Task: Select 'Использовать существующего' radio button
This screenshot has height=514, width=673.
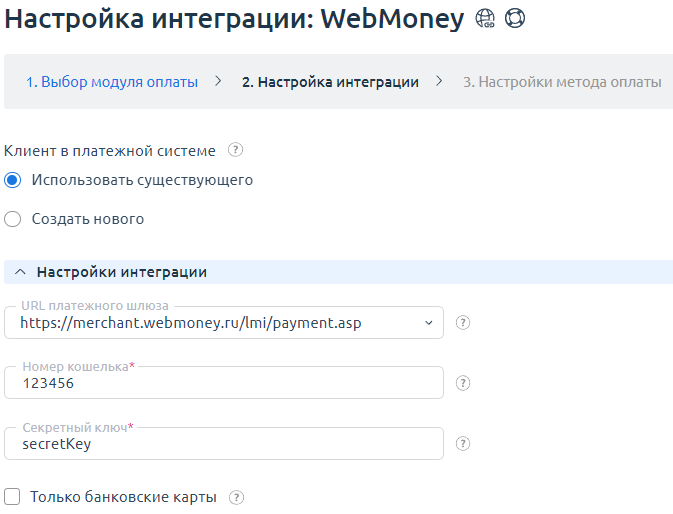Action: coord(13,181)
